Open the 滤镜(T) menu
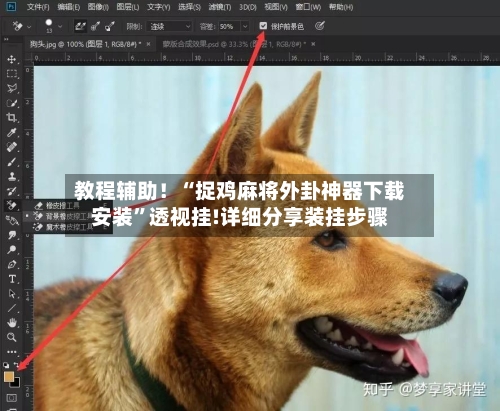The width and height of the screenshot is (500, 411). tap(220, 7)
